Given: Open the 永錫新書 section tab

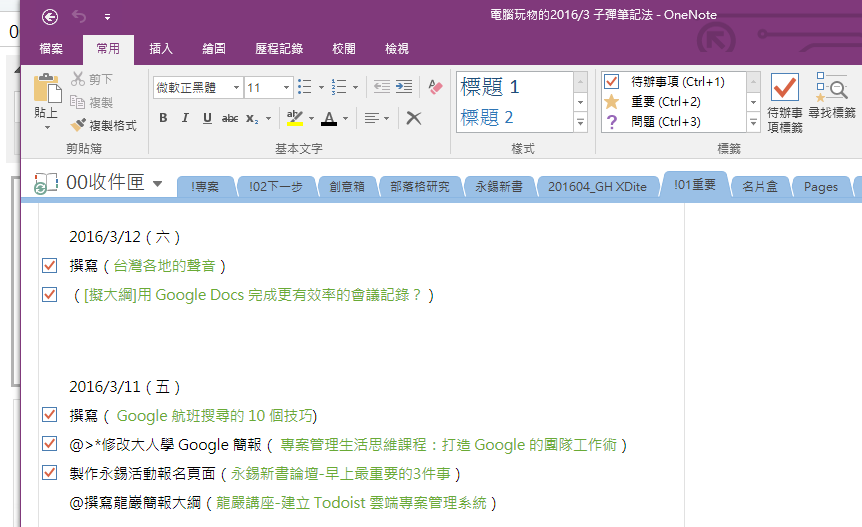Looking at the screenshot, I should pos(499,187).
